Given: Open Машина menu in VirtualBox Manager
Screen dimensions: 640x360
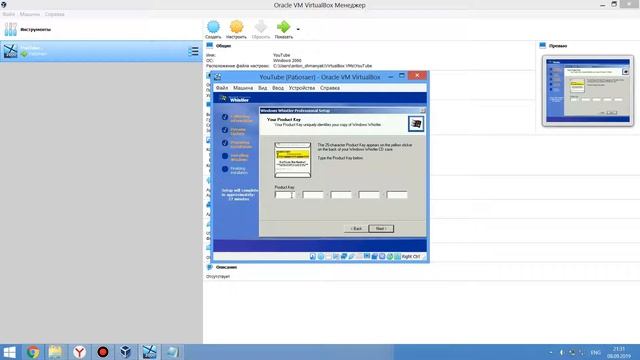Looking at the screenshot, I should coord(30,14).
